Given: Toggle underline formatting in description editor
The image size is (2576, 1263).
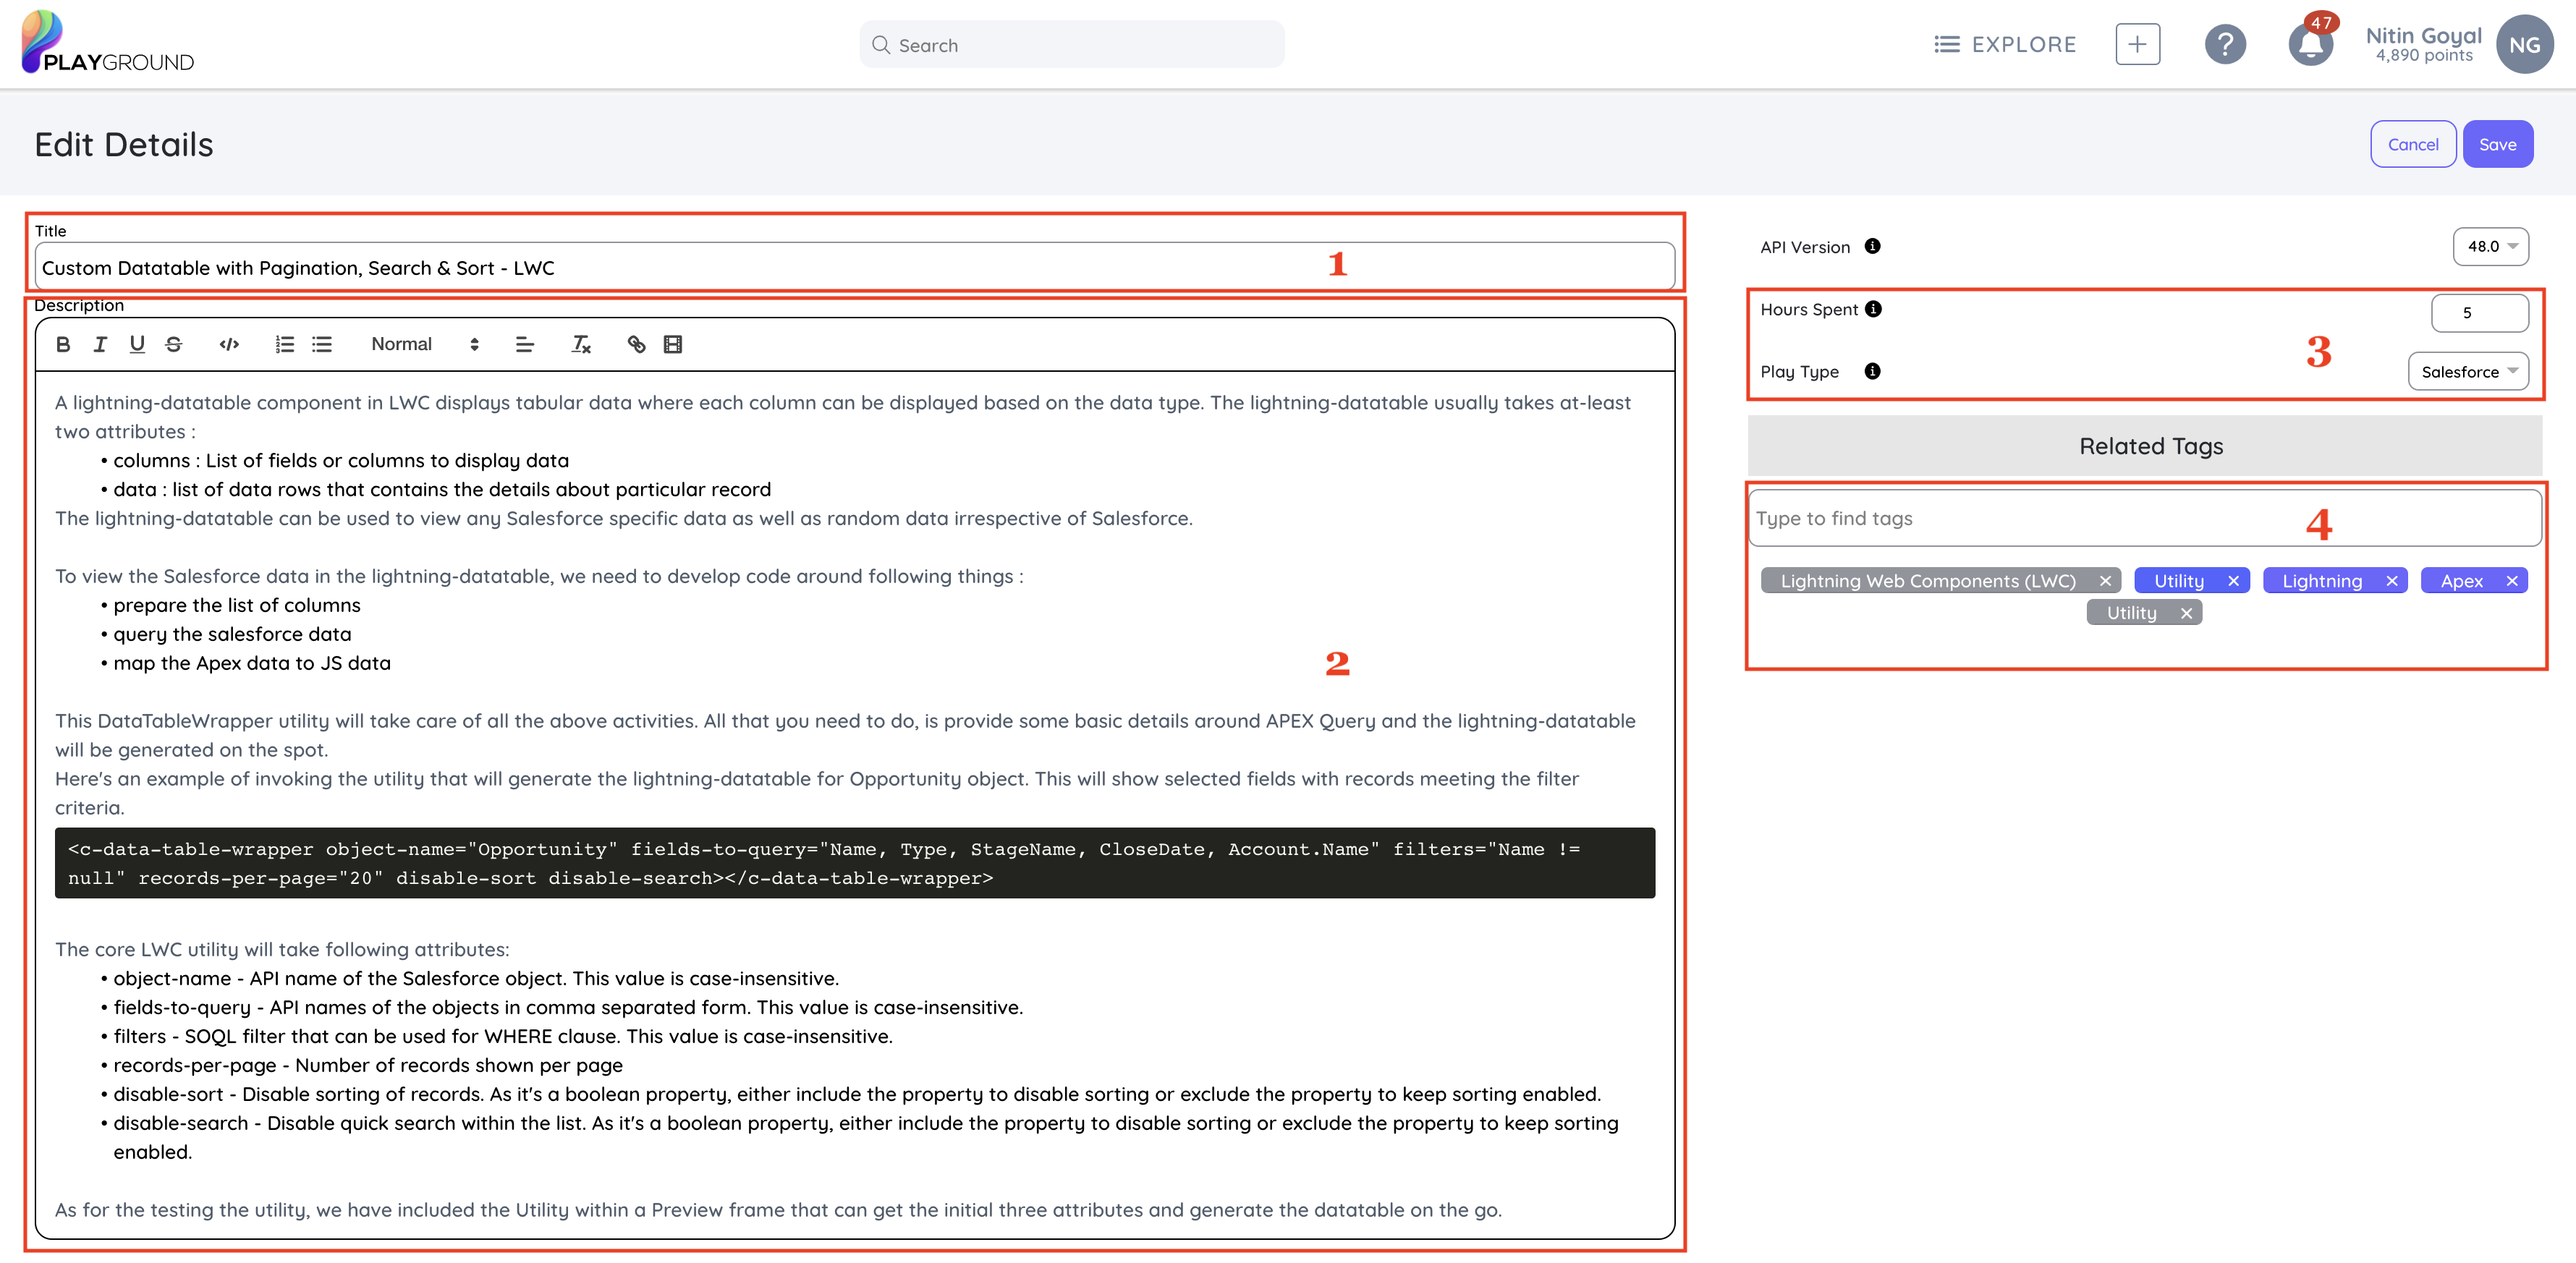Looking at the screenshot, I should point(137,345).
